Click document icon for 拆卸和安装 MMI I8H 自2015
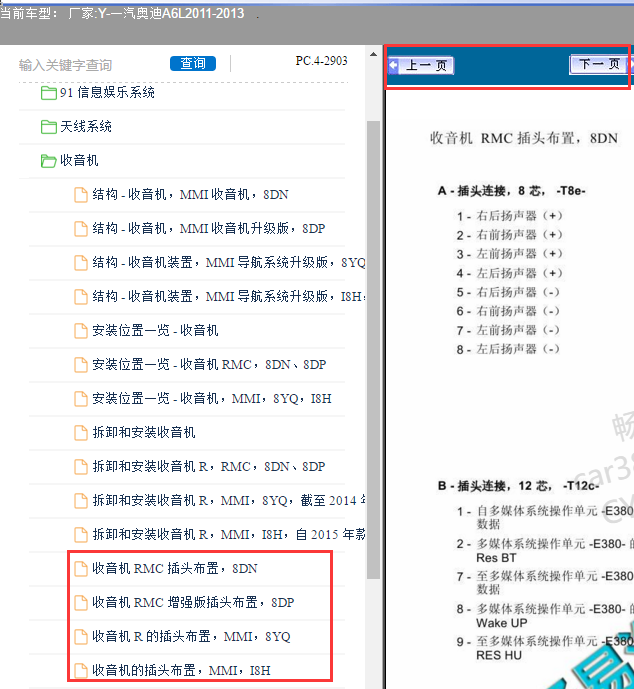The image size is (634, 689). [x=80, y=535]
